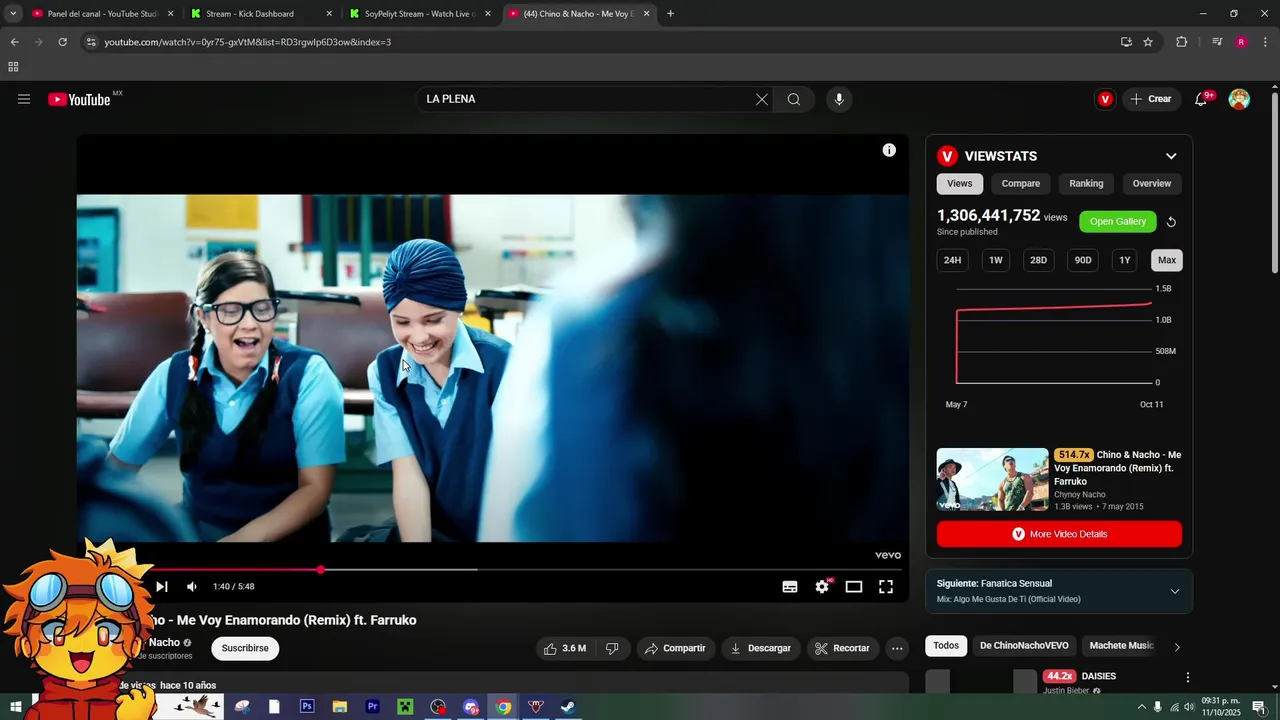Clear the LA PLENA search text
1280x720 pixels.
tap(761, 99)
